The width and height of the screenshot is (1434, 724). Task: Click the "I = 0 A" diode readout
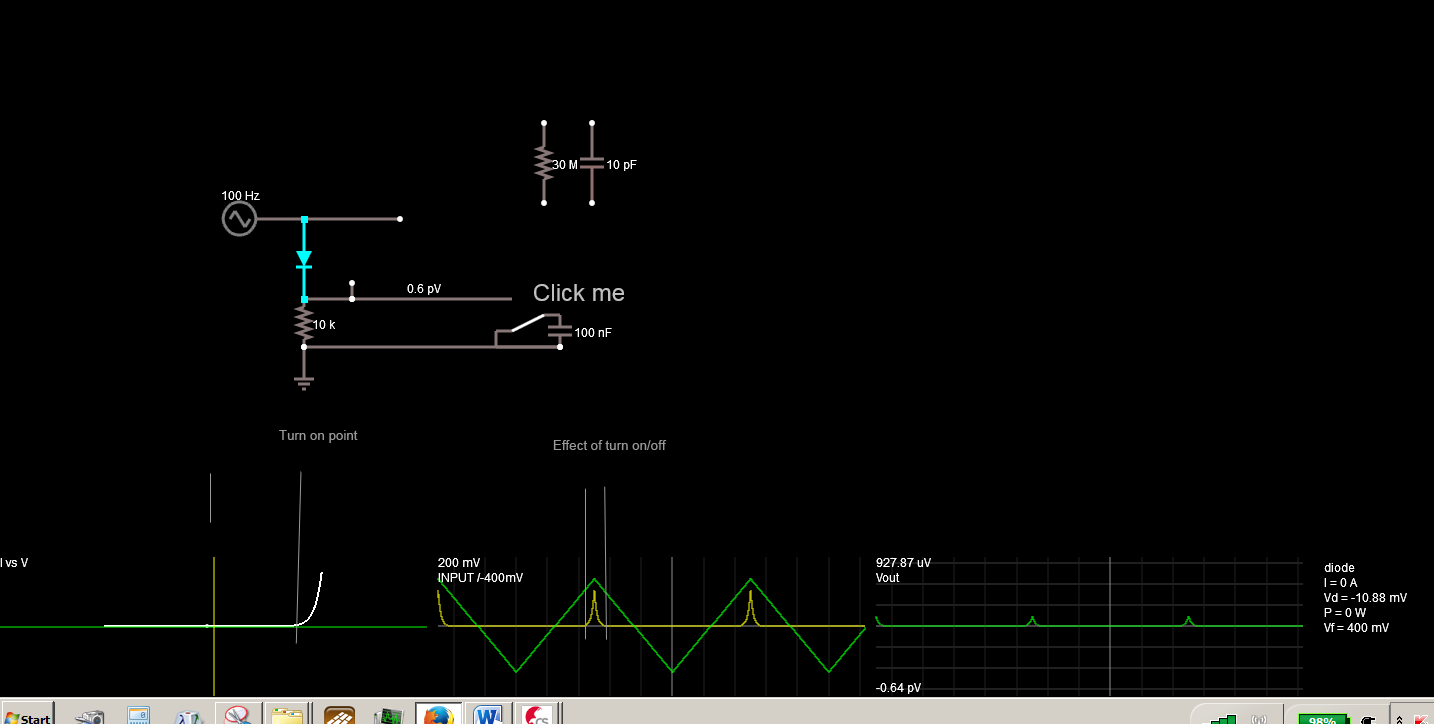(x=1340, y=583)
